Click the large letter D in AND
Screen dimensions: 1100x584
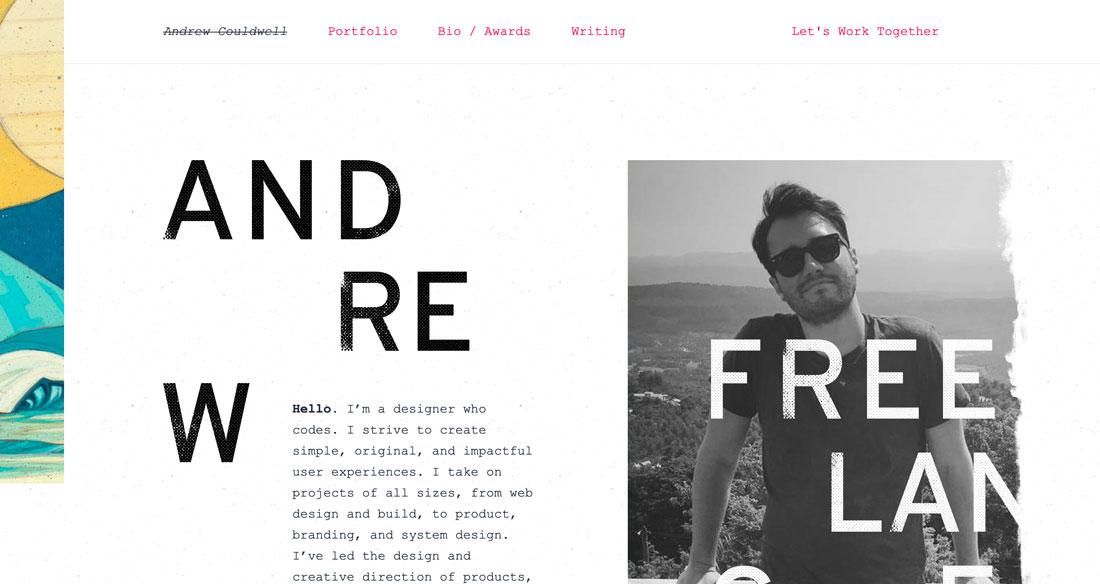click(x=371, y=200)
